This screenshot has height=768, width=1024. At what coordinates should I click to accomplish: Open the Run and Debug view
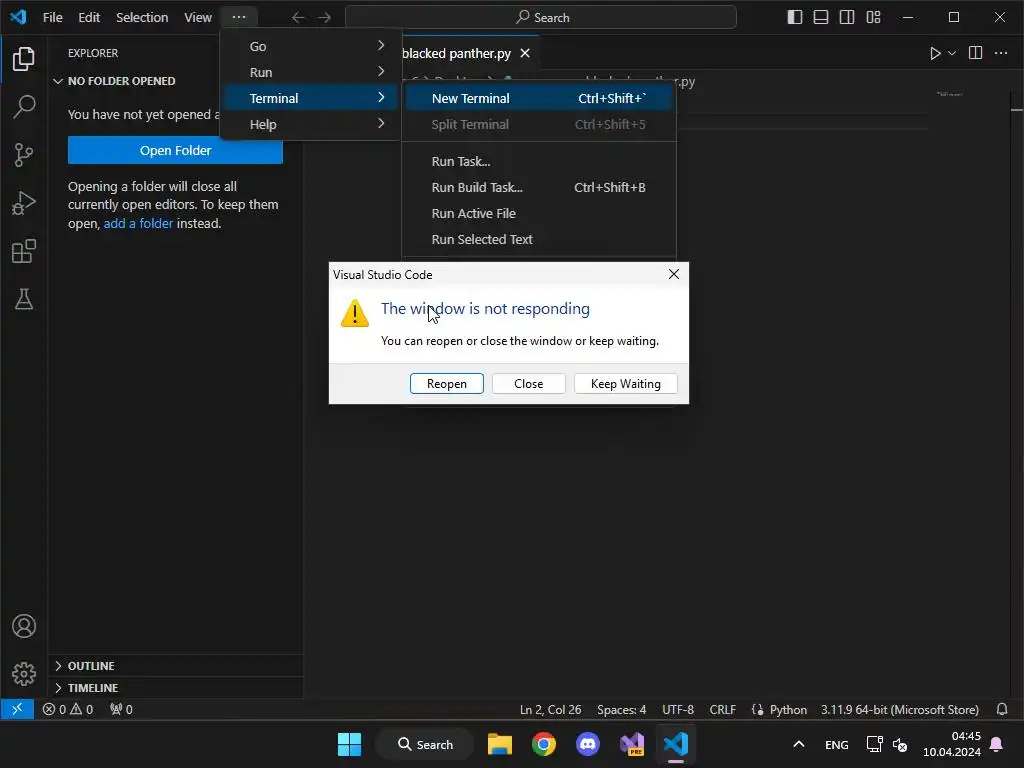[24, 203]
